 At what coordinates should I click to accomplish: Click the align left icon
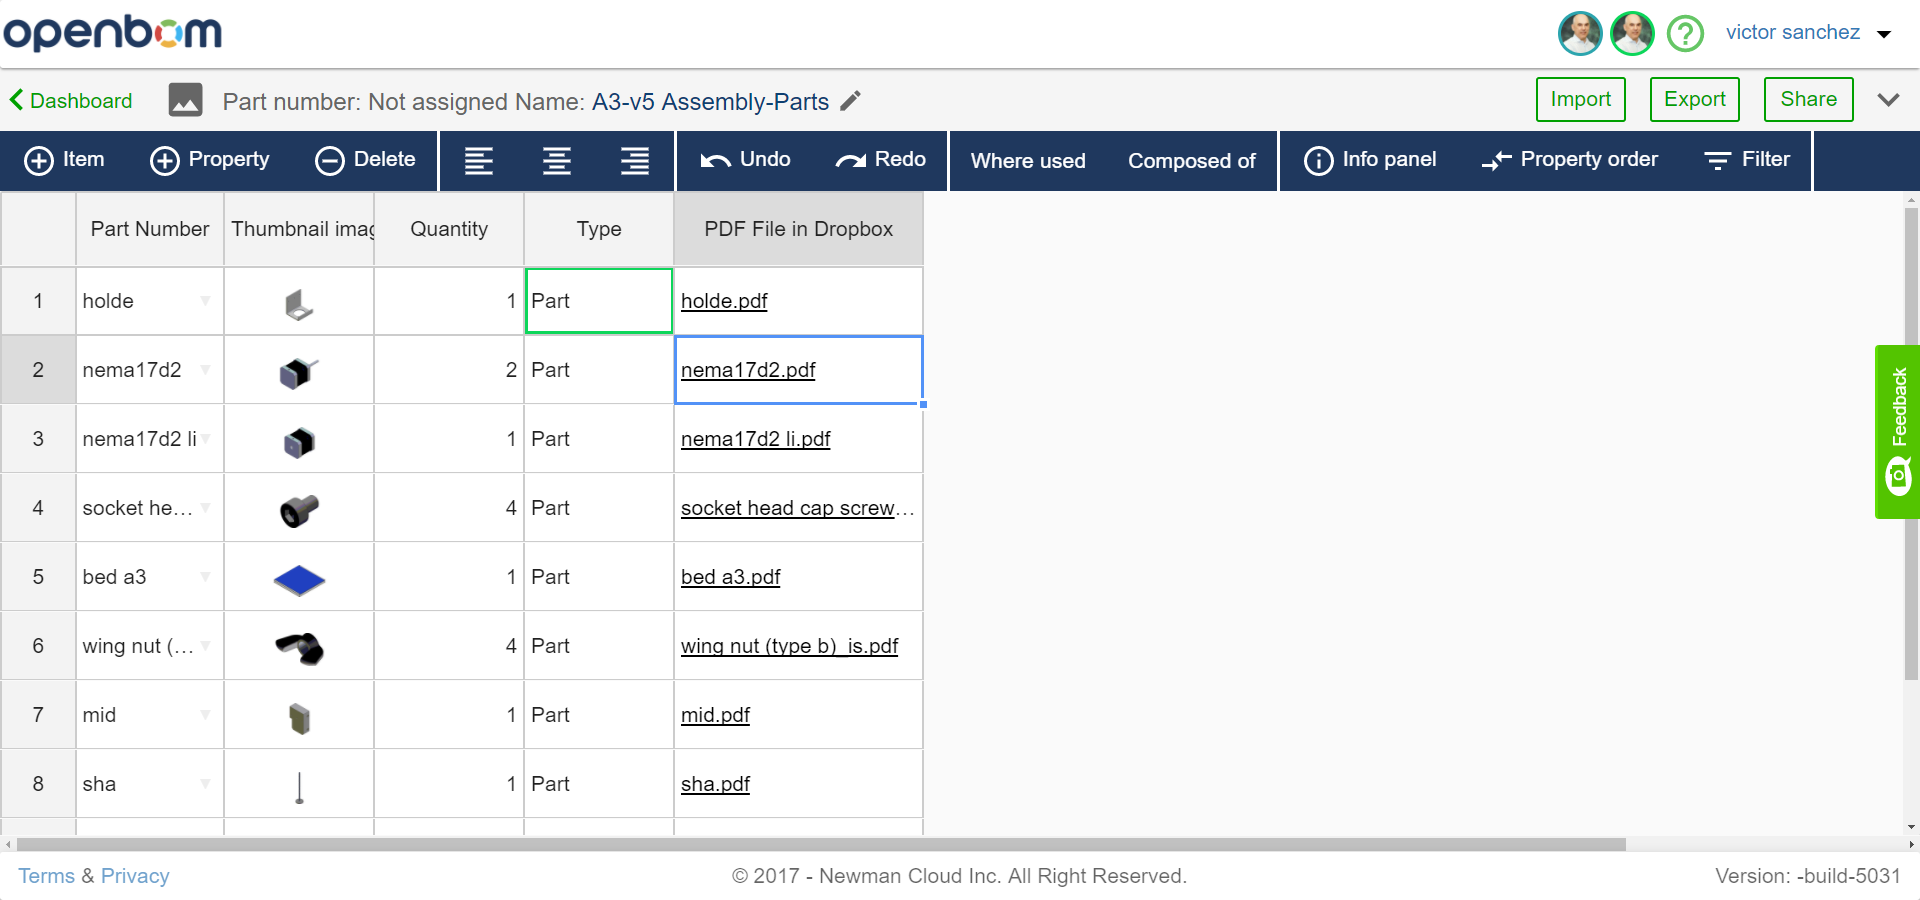[x=479, y=161]
